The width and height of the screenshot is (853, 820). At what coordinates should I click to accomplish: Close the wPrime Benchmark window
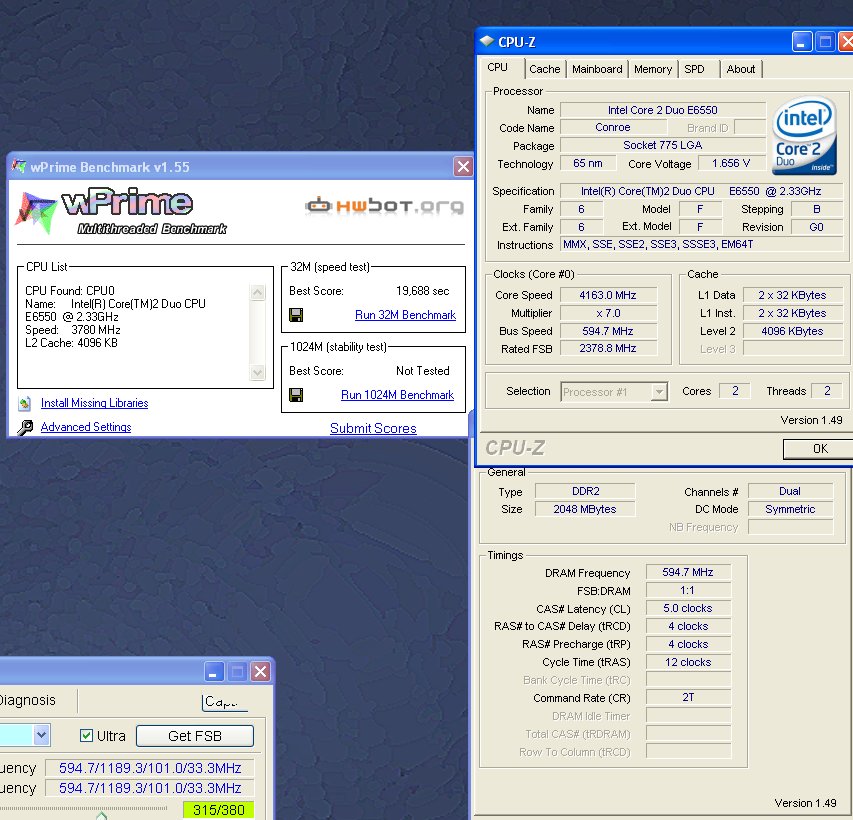463,167
